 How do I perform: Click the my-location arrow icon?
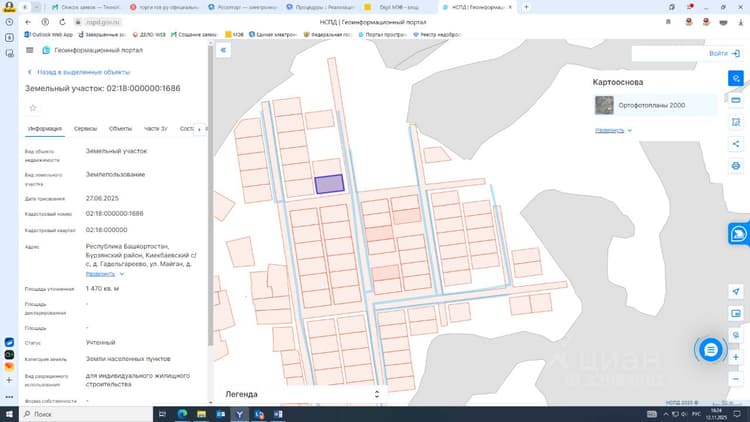736,291
